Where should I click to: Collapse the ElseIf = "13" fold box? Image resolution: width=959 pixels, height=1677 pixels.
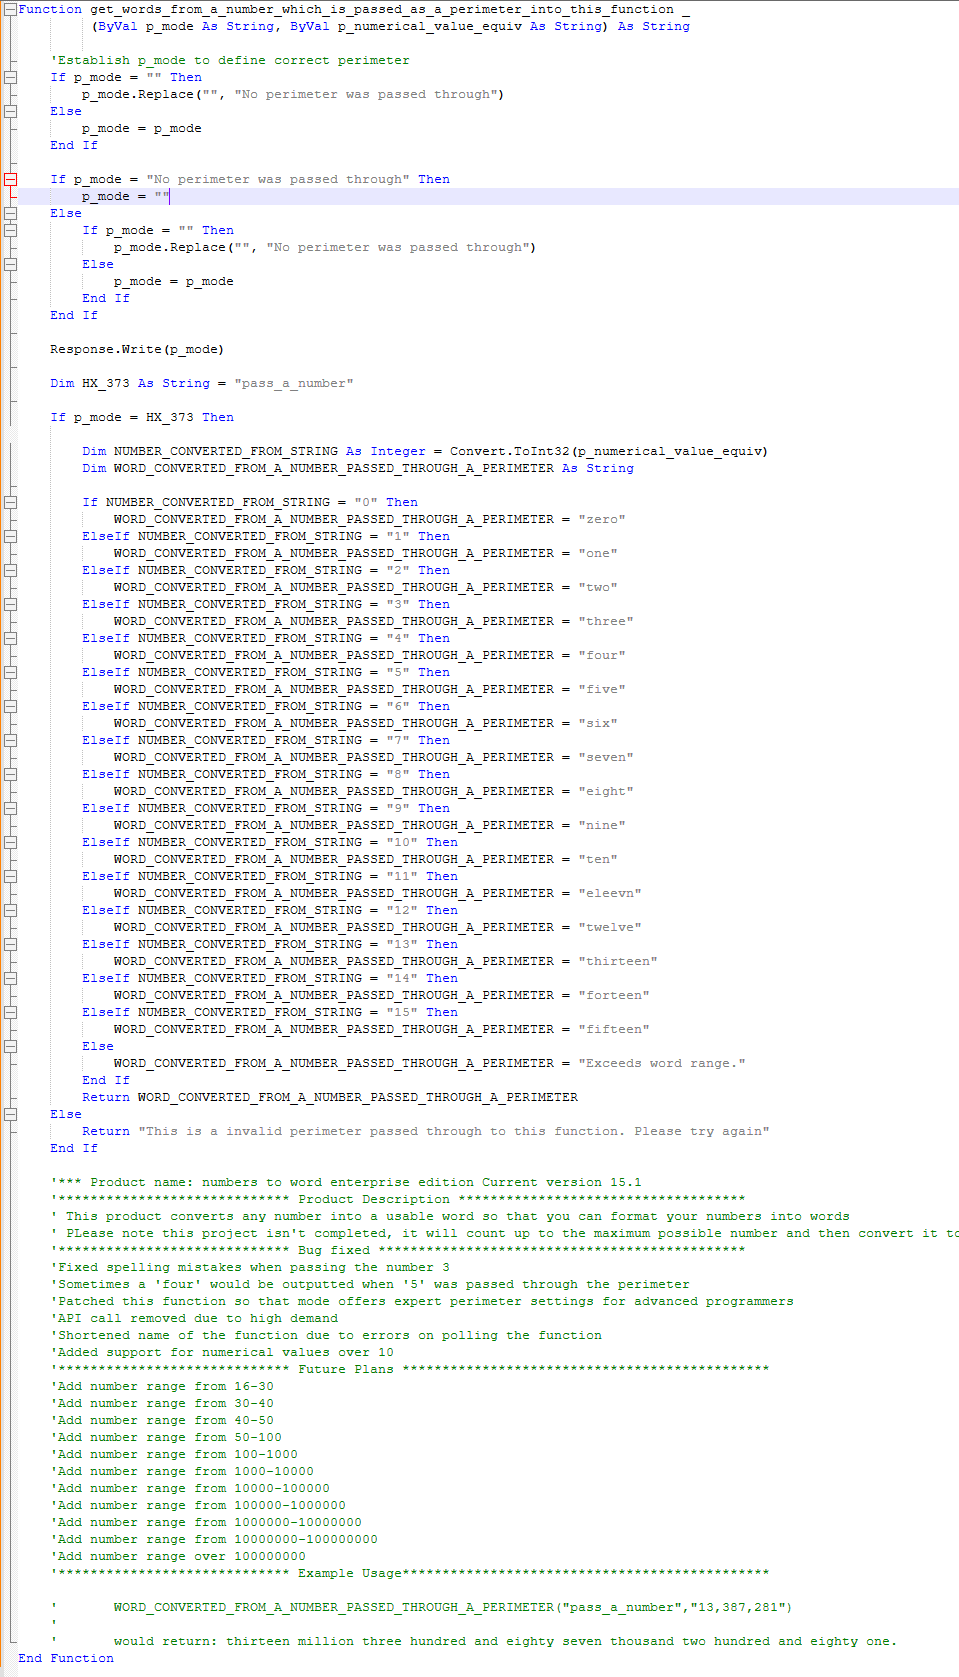click(10, 944)
